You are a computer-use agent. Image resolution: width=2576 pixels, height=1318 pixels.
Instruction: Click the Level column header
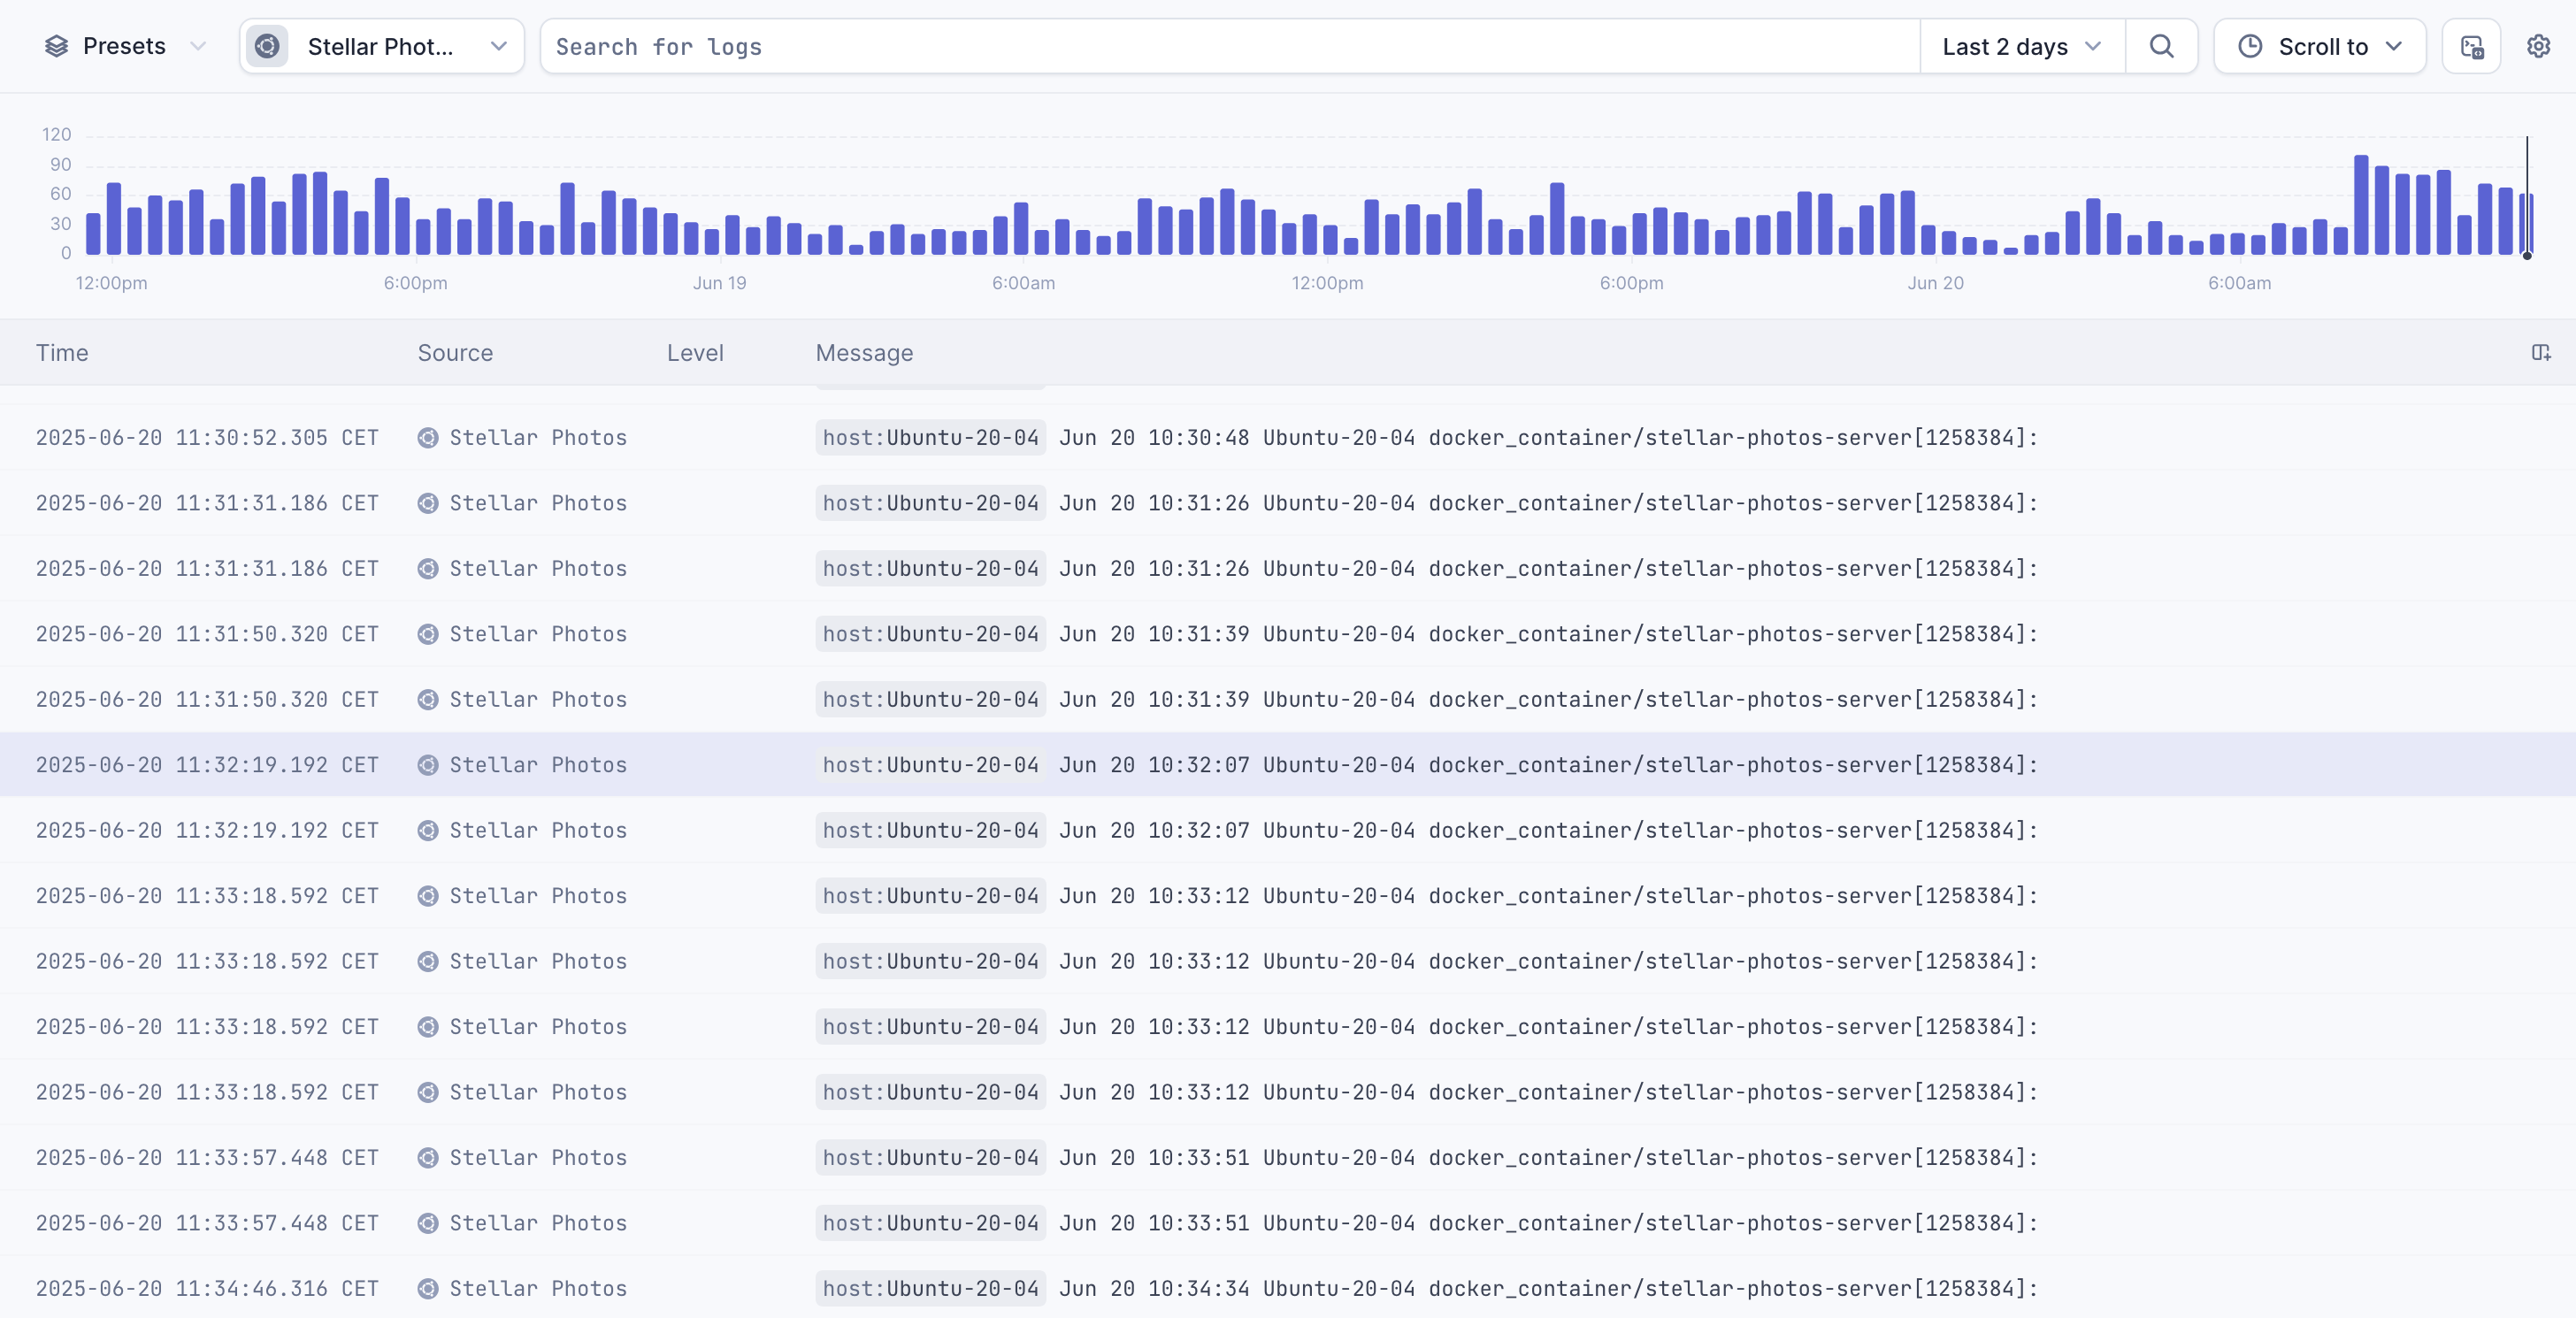tap(695, 353)
